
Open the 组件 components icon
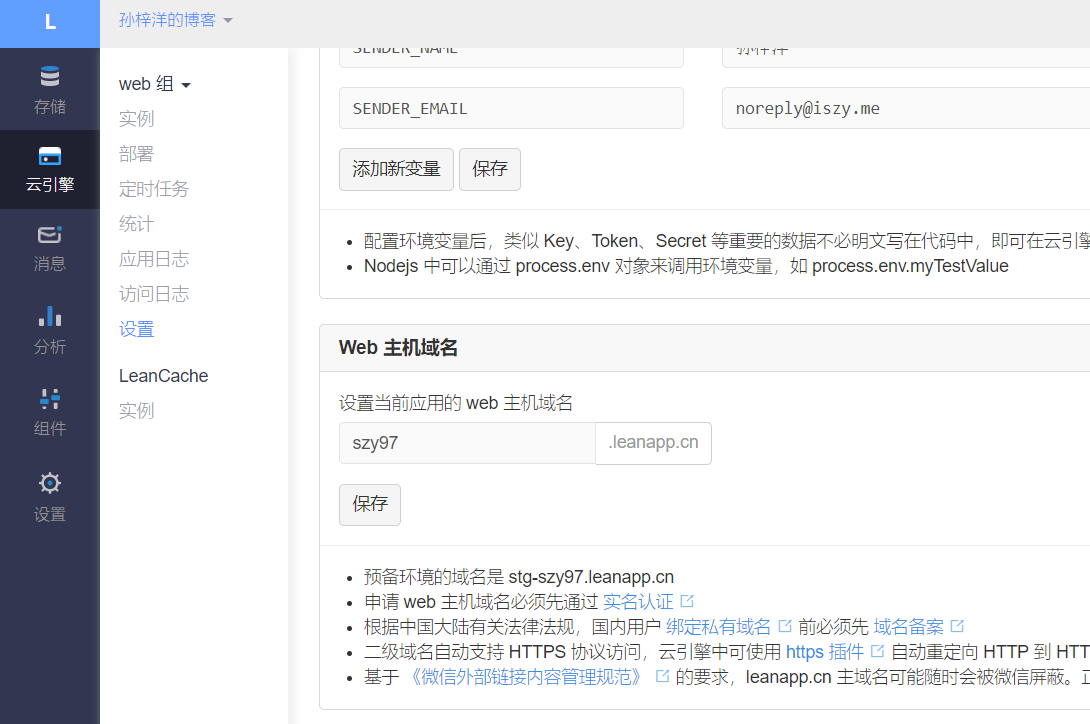[50, 399]
